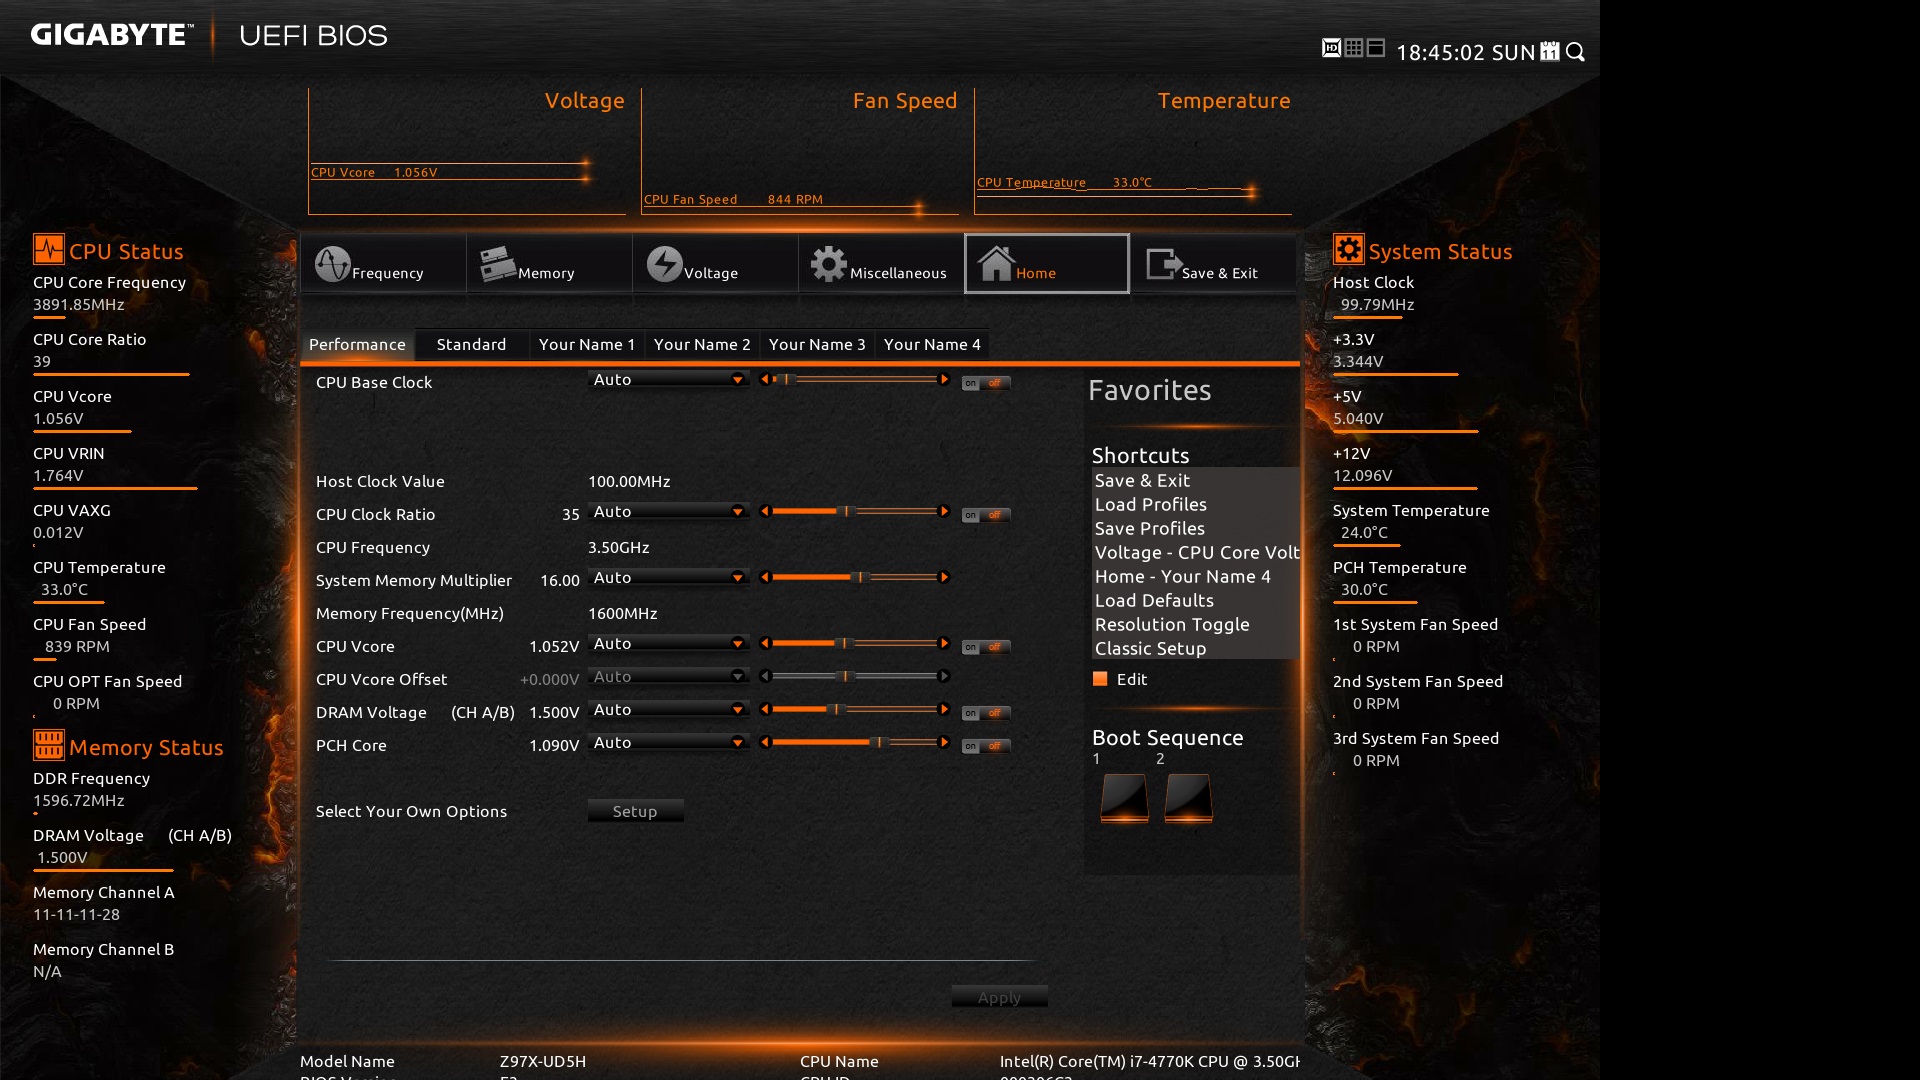Click the classic window mode icon
The width and height of the screenshot is (1920, 1080).
point(1376,48)
